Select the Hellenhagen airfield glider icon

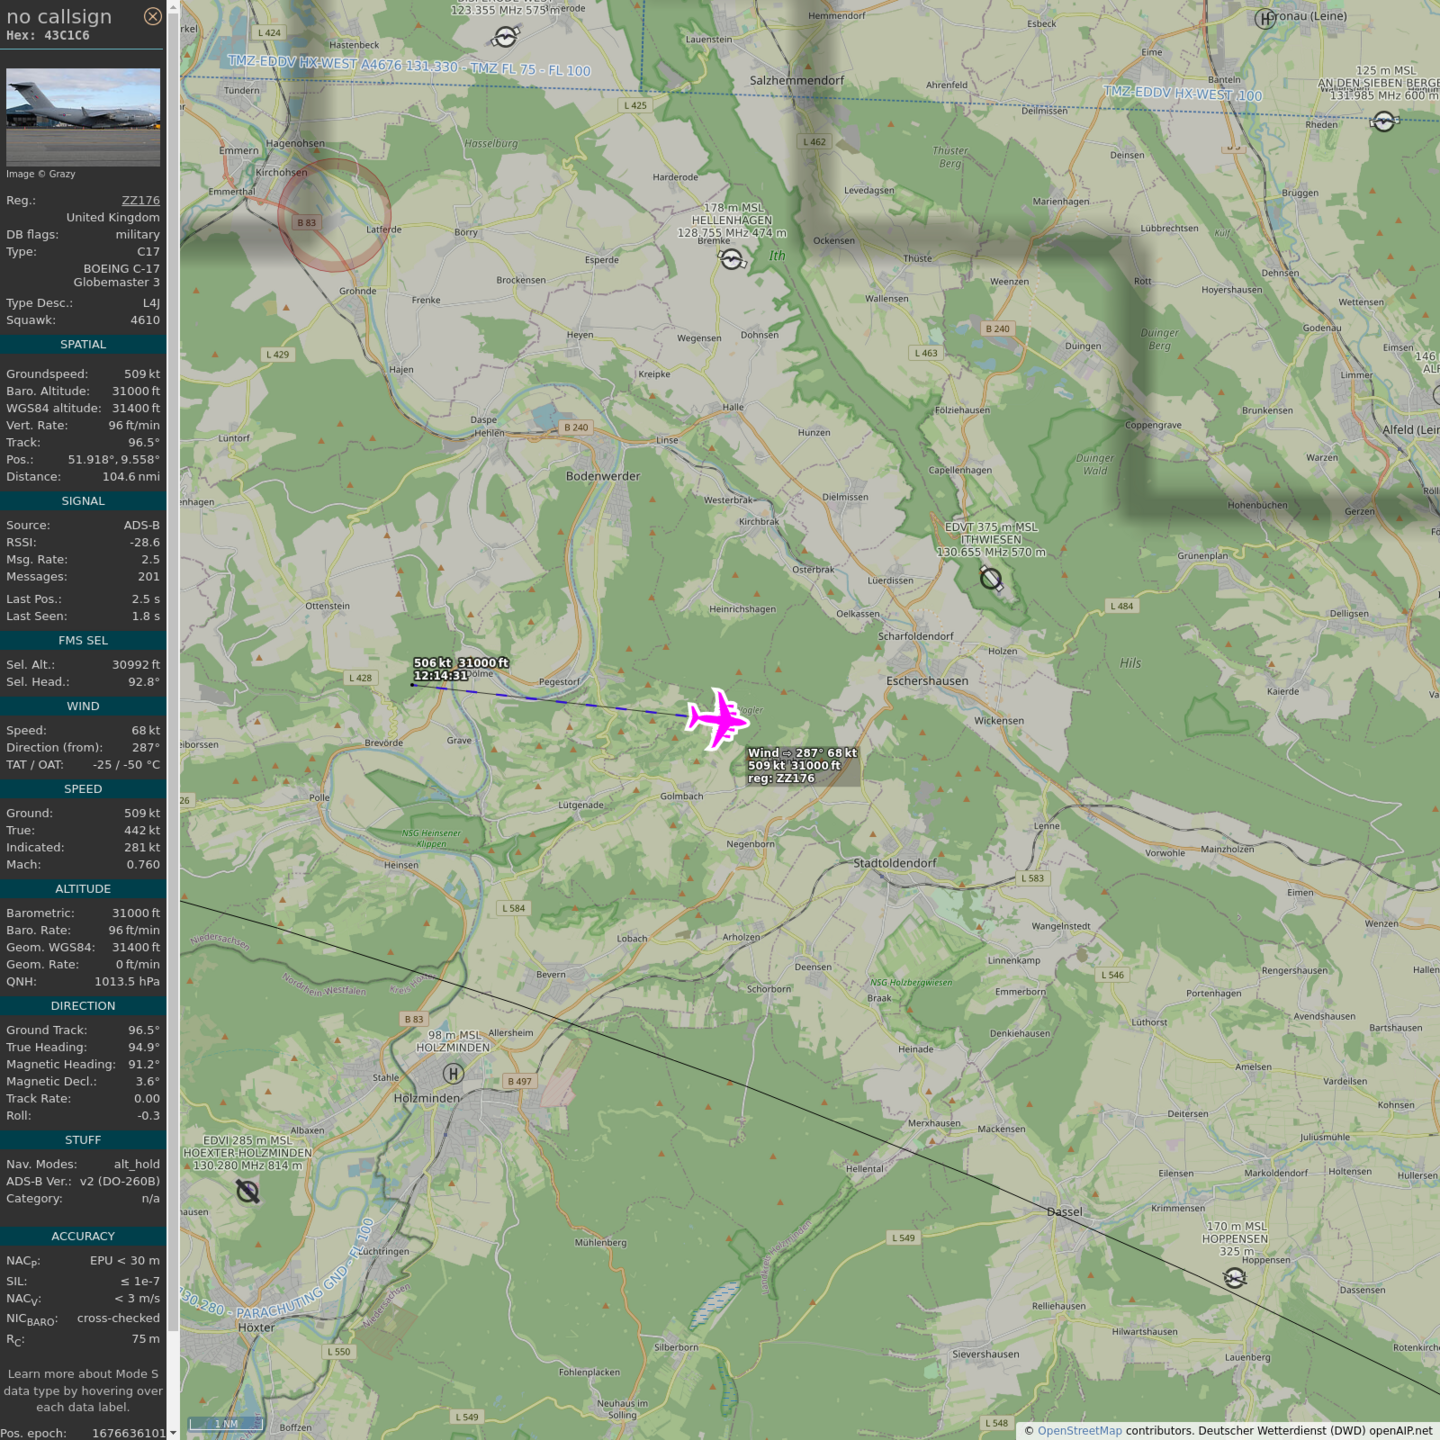732,260
